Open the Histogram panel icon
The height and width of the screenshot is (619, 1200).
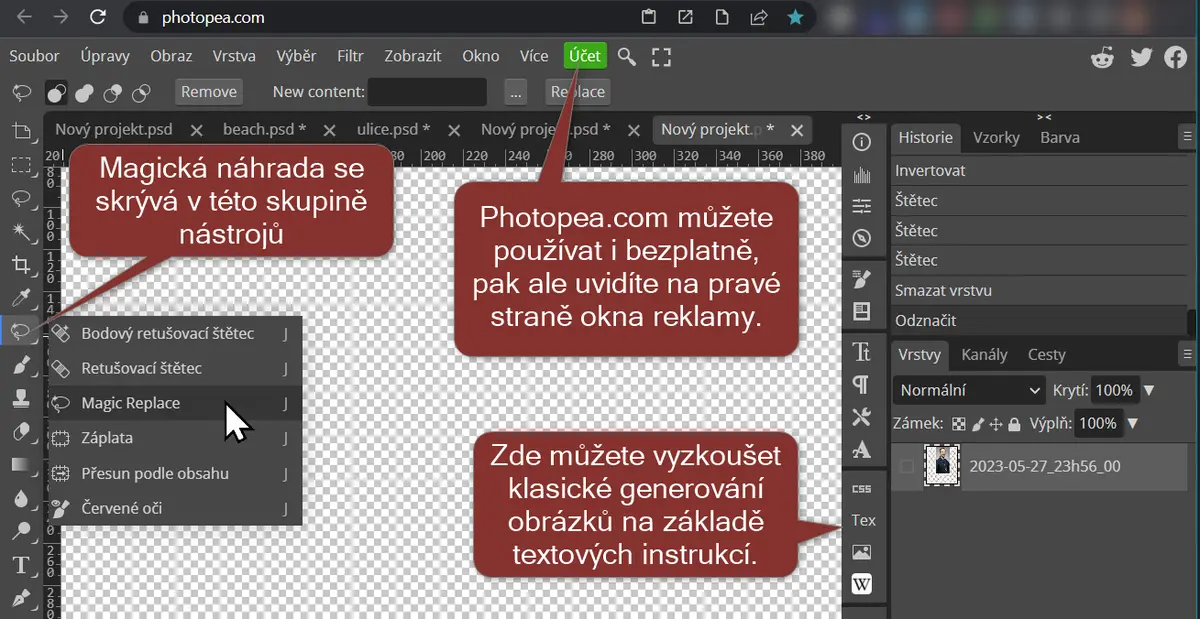tap(862, 175)
